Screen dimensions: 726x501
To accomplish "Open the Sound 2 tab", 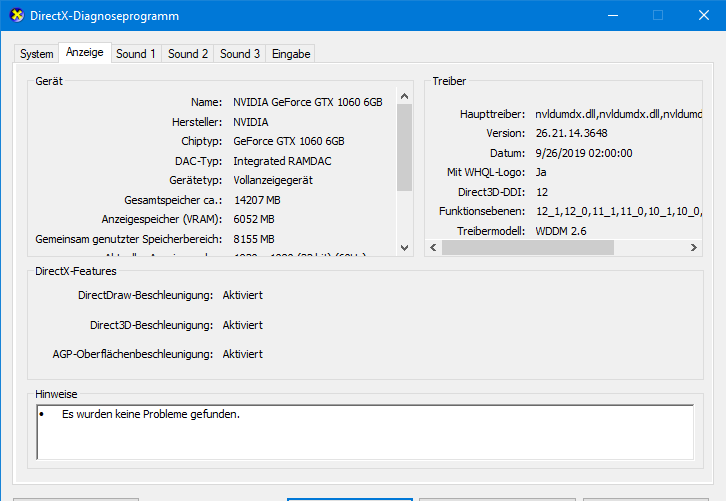I will (x=188, y=54).
